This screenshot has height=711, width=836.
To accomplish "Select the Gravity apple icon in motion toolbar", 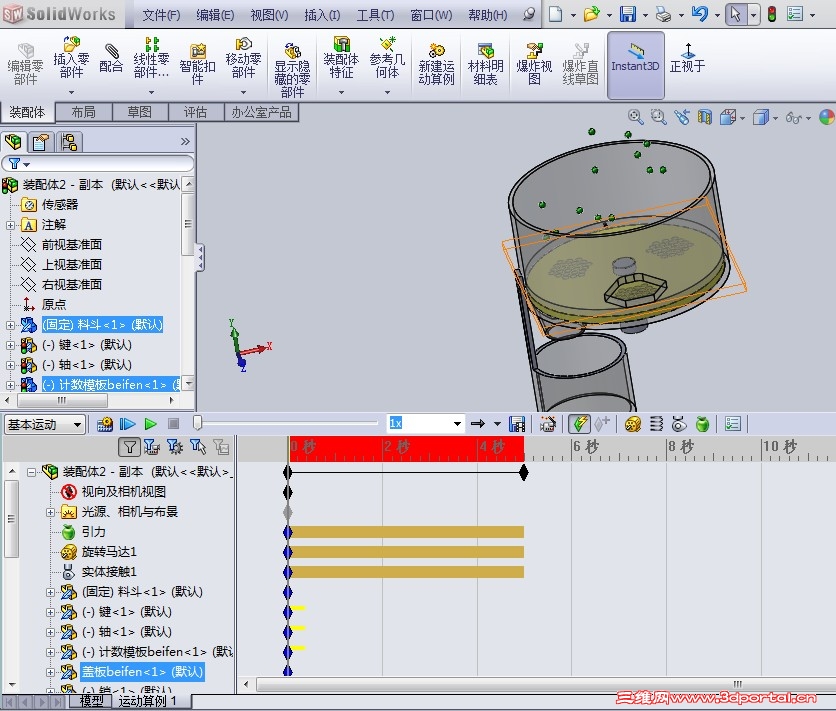I will pos(702,423).
